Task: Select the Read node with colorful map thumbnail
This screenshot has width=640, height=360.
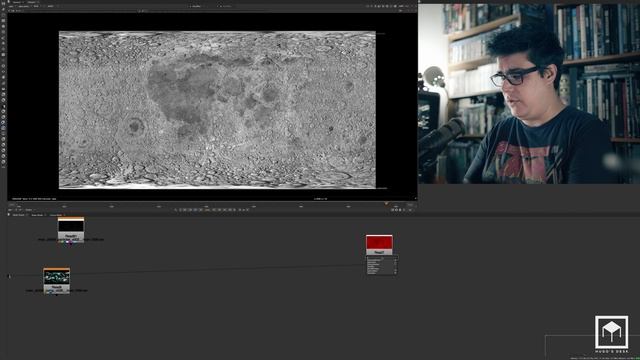Action: pos(57,280)
